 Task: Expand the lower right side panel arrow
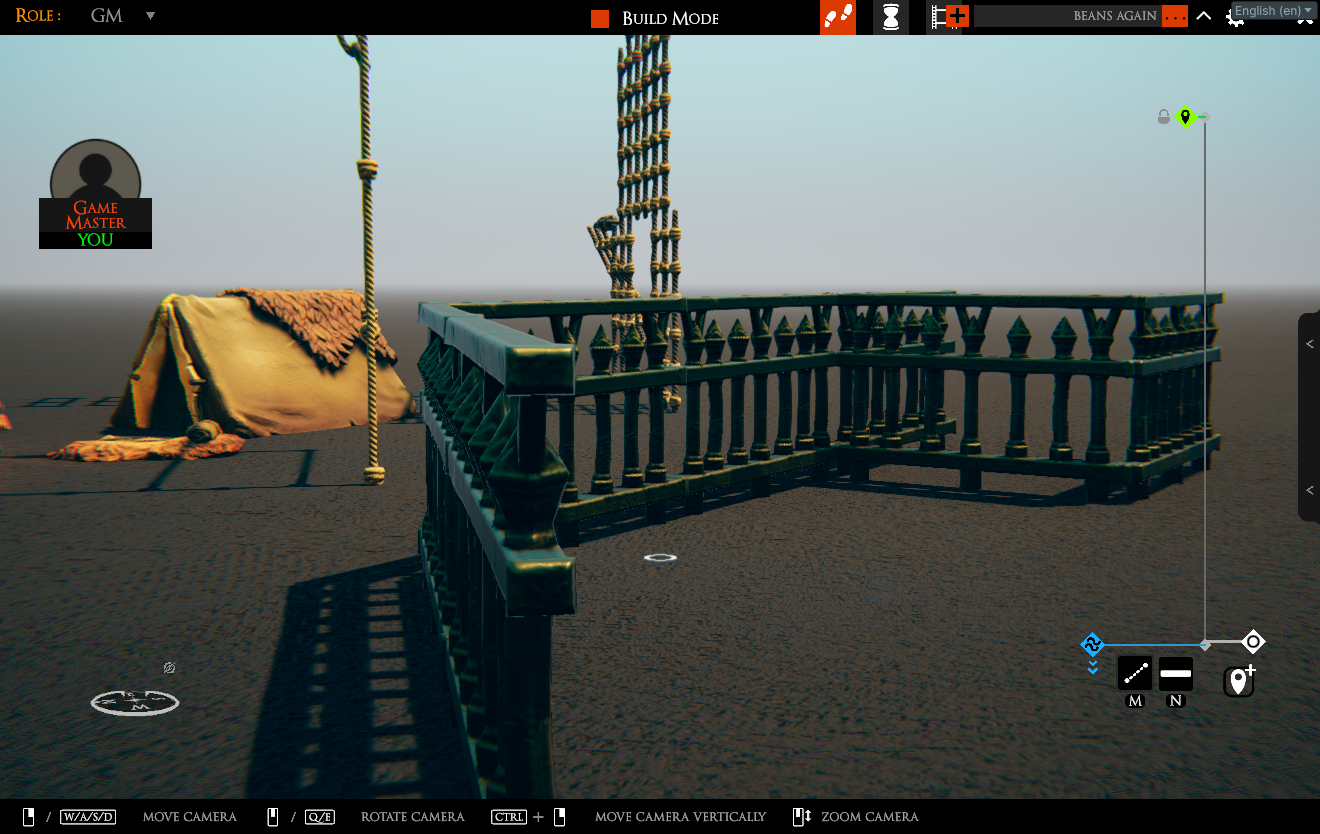(x=1309, y=490)
